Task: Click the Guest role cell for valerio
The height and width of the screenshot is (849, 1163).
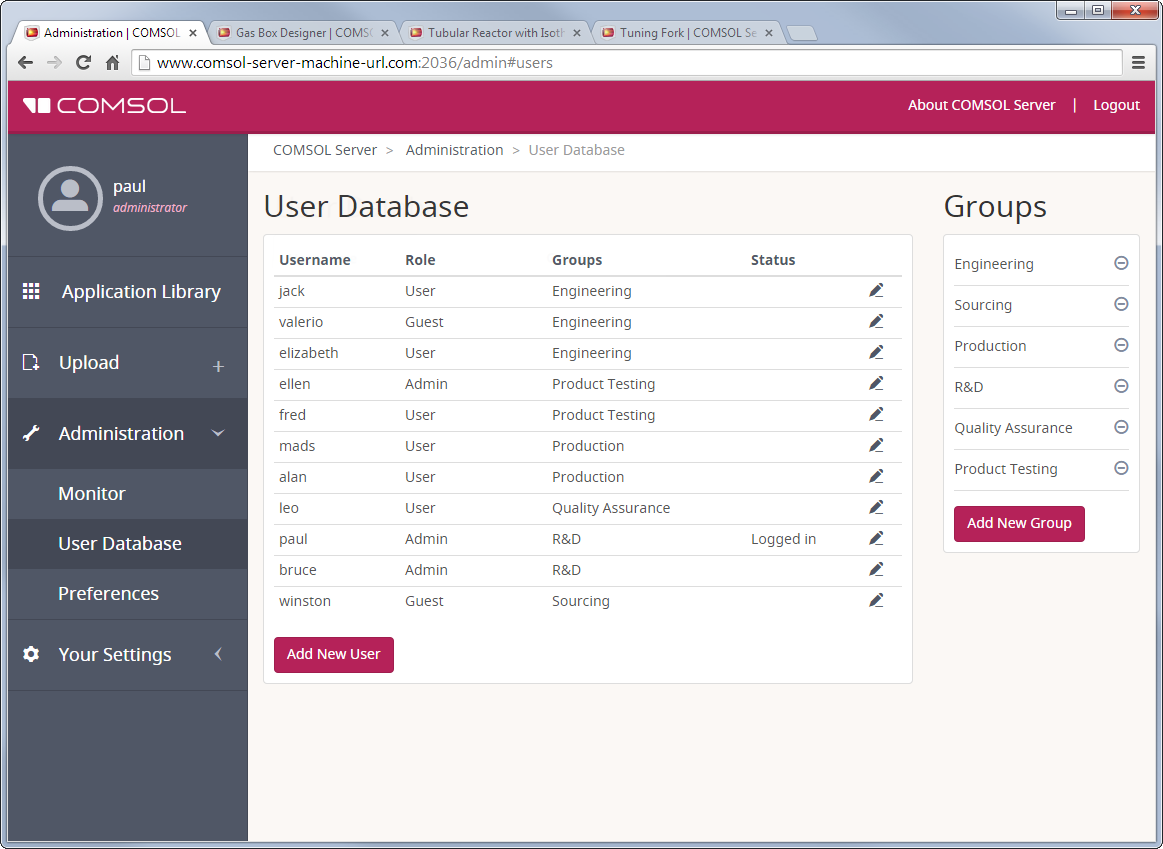Action: coord(424,322)
